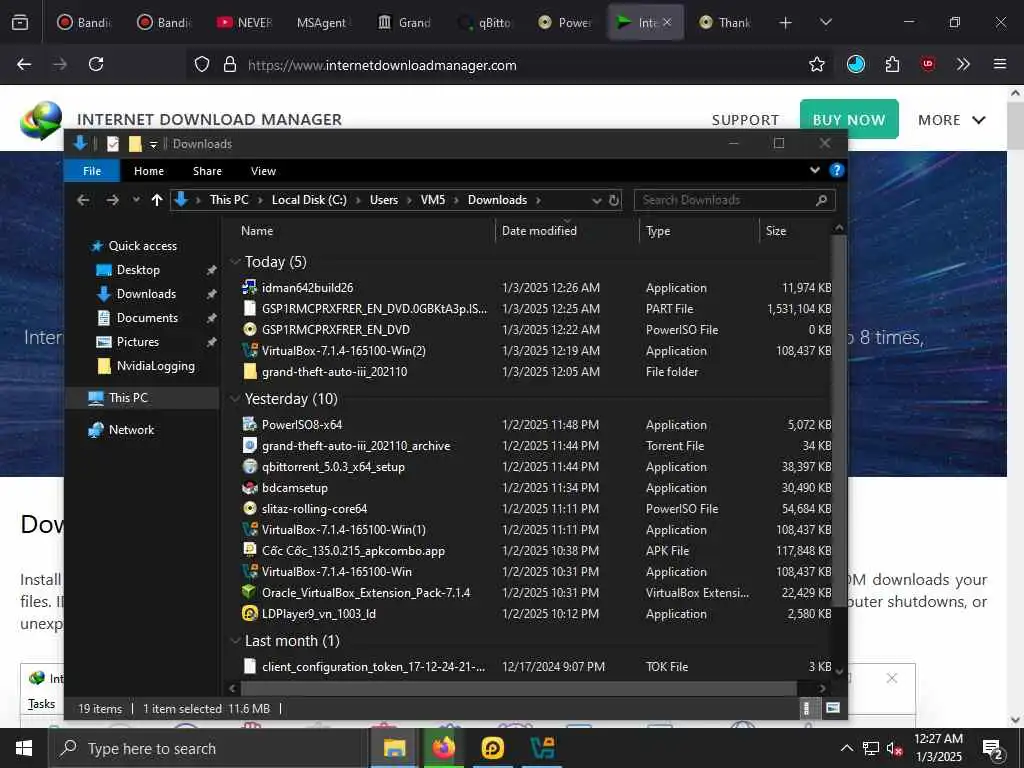Open the address bar history dropdown
This screenshot has width=1024, height=768.
[x=596, y=200]
